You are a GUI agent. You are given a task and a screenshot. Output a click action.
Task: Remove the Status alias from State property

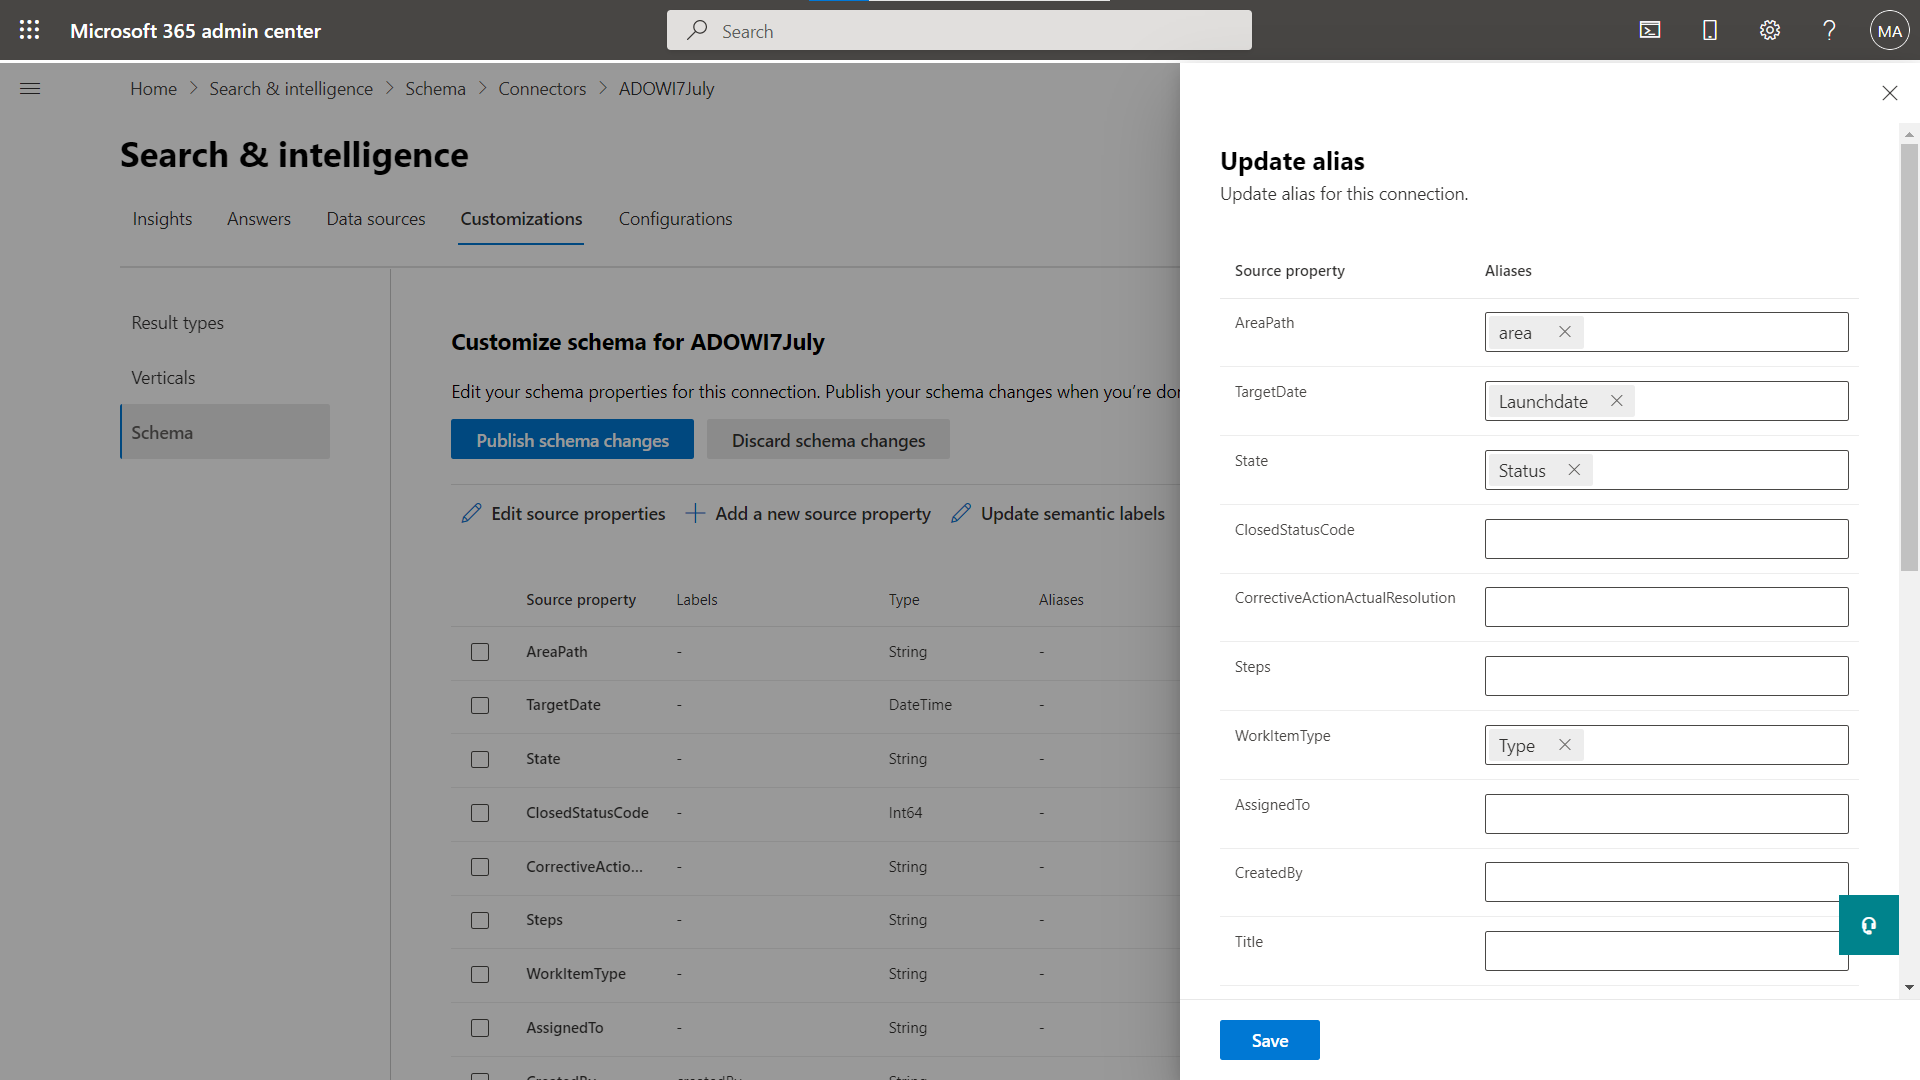pos(1575,469)
